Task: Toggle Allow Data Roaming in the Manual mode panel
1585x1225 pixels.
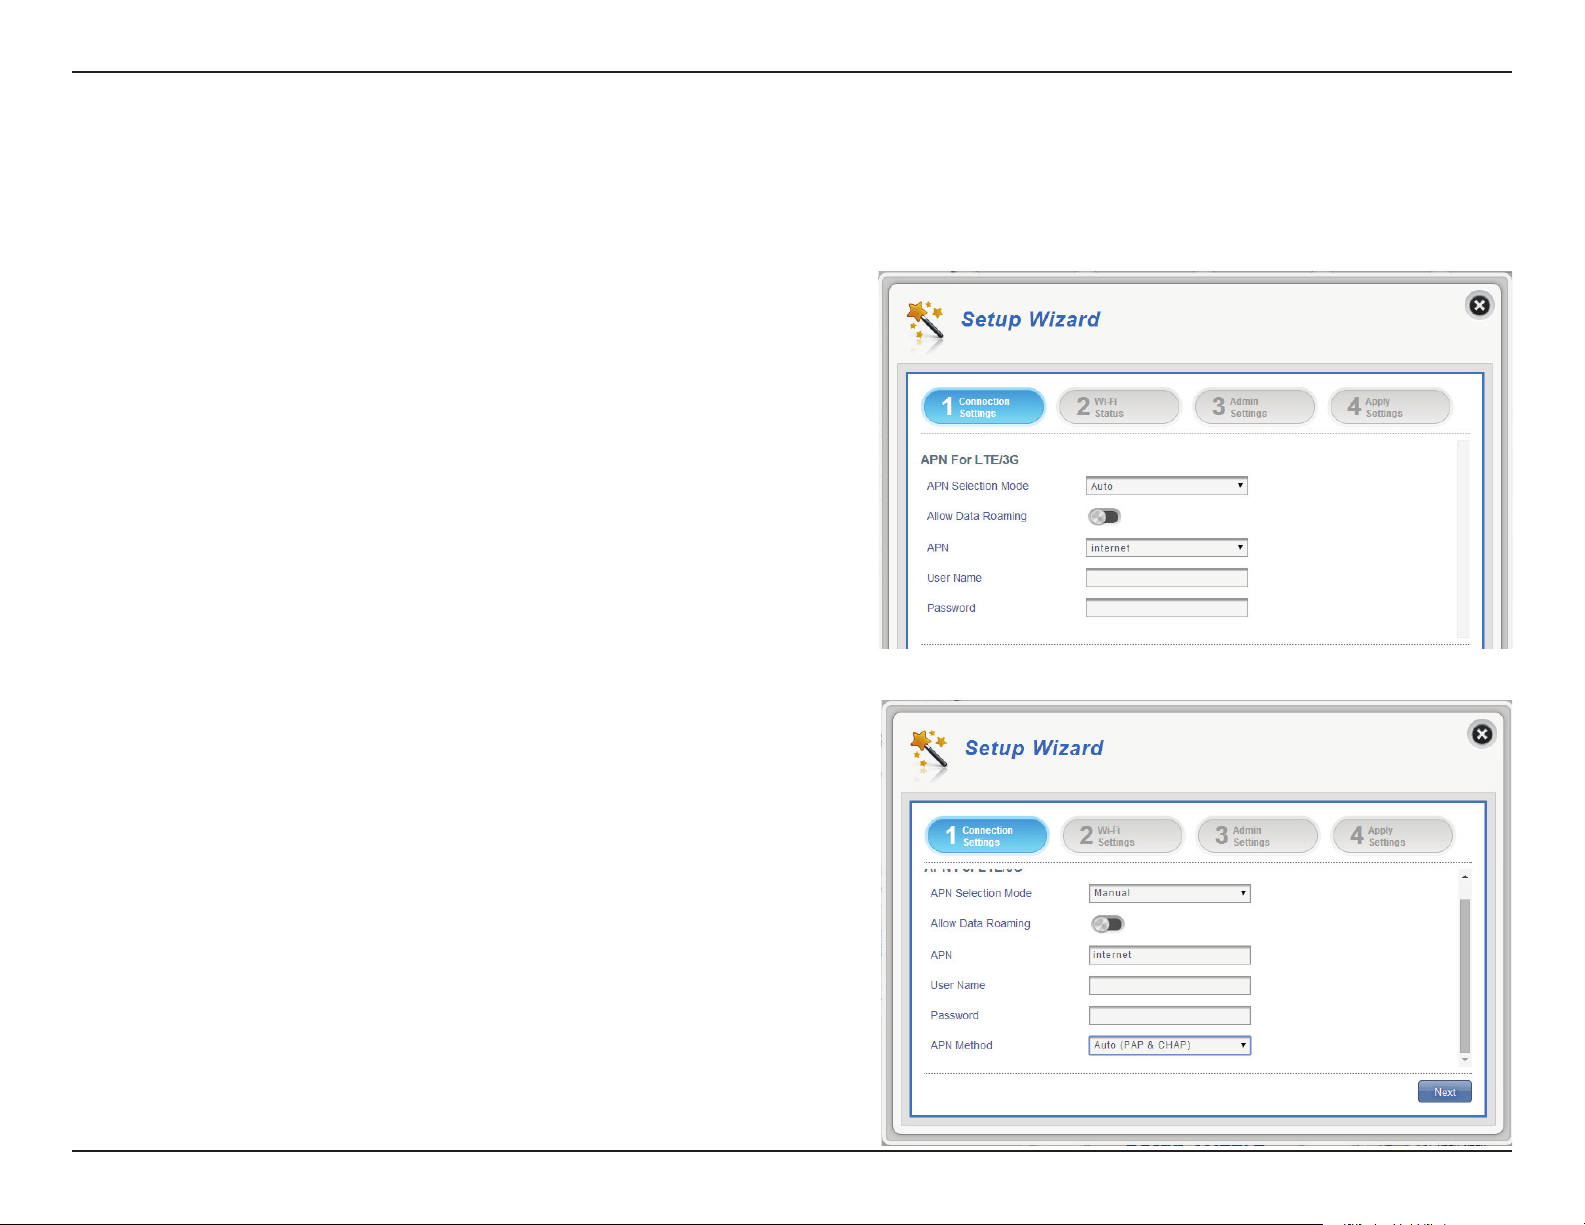Action: (x=1108, y=924)
